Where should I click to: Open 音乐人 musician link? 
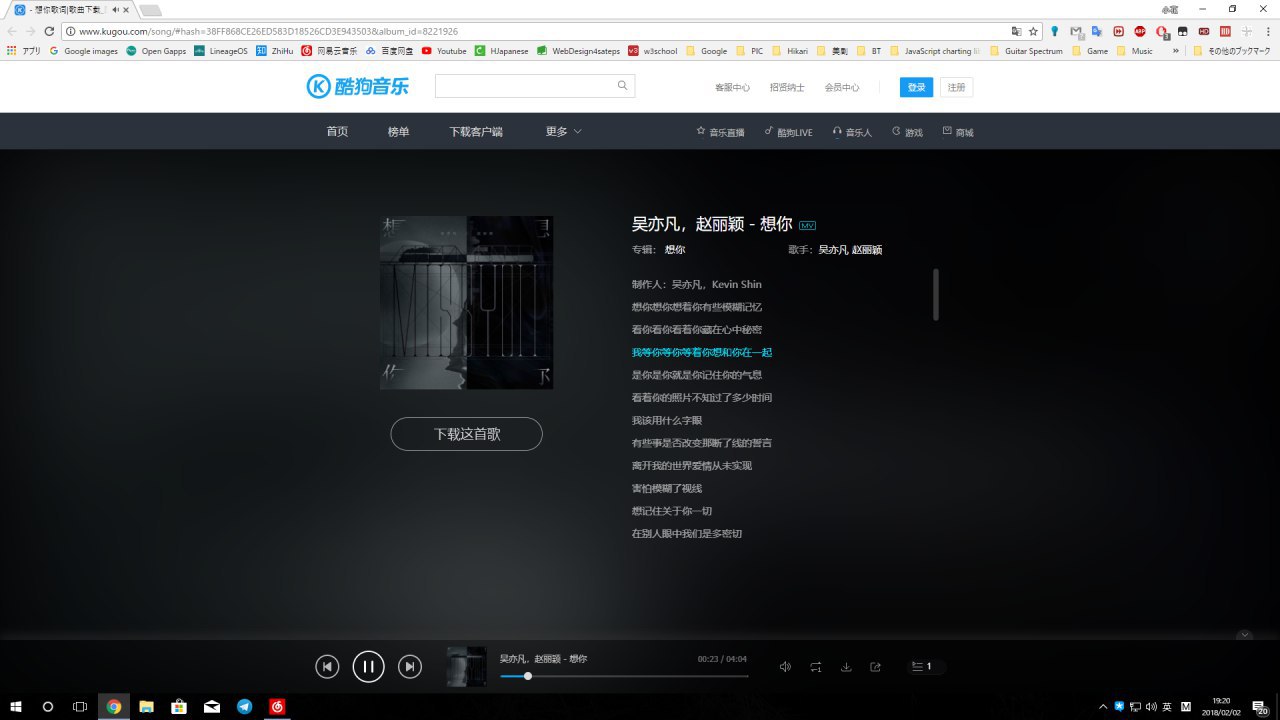tap(852, 132)
